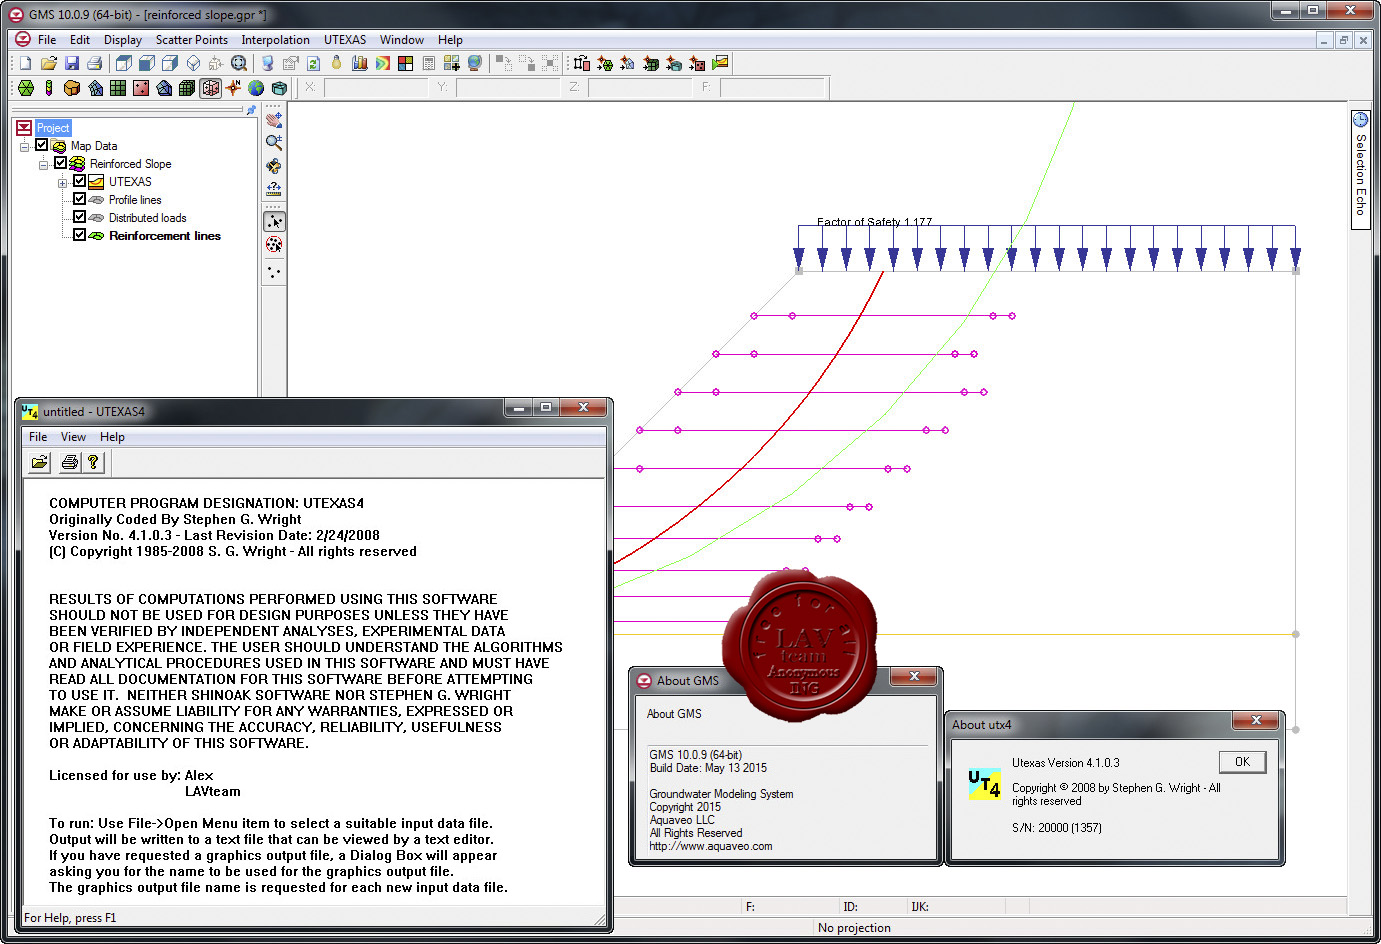
Task: Activate the Pan hand tool
Action: click(x=274, y=119)
